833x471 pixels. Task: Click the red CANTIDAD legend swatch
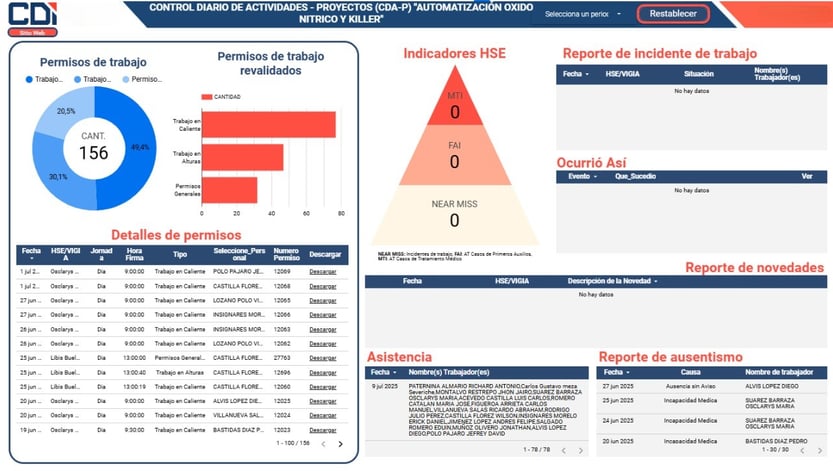(207, 97)
